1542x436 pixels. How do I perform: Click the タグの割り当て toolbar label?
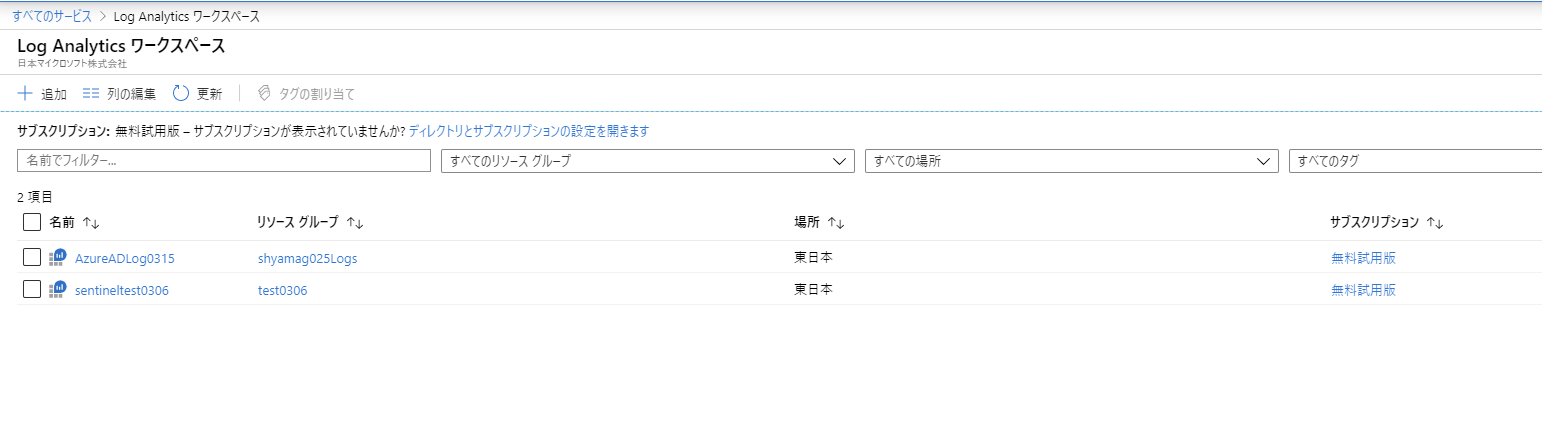(317, 94)
